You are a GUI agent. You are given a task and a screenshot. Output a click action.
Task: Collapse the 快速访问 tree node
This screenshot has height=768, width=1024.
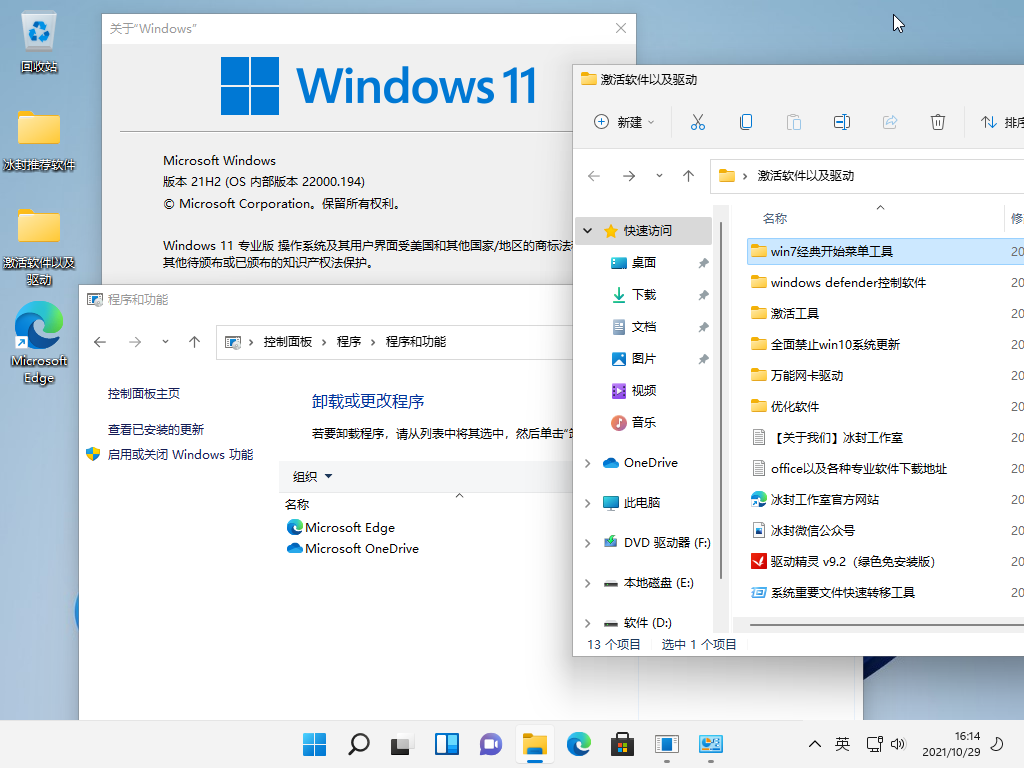[588, 231]
